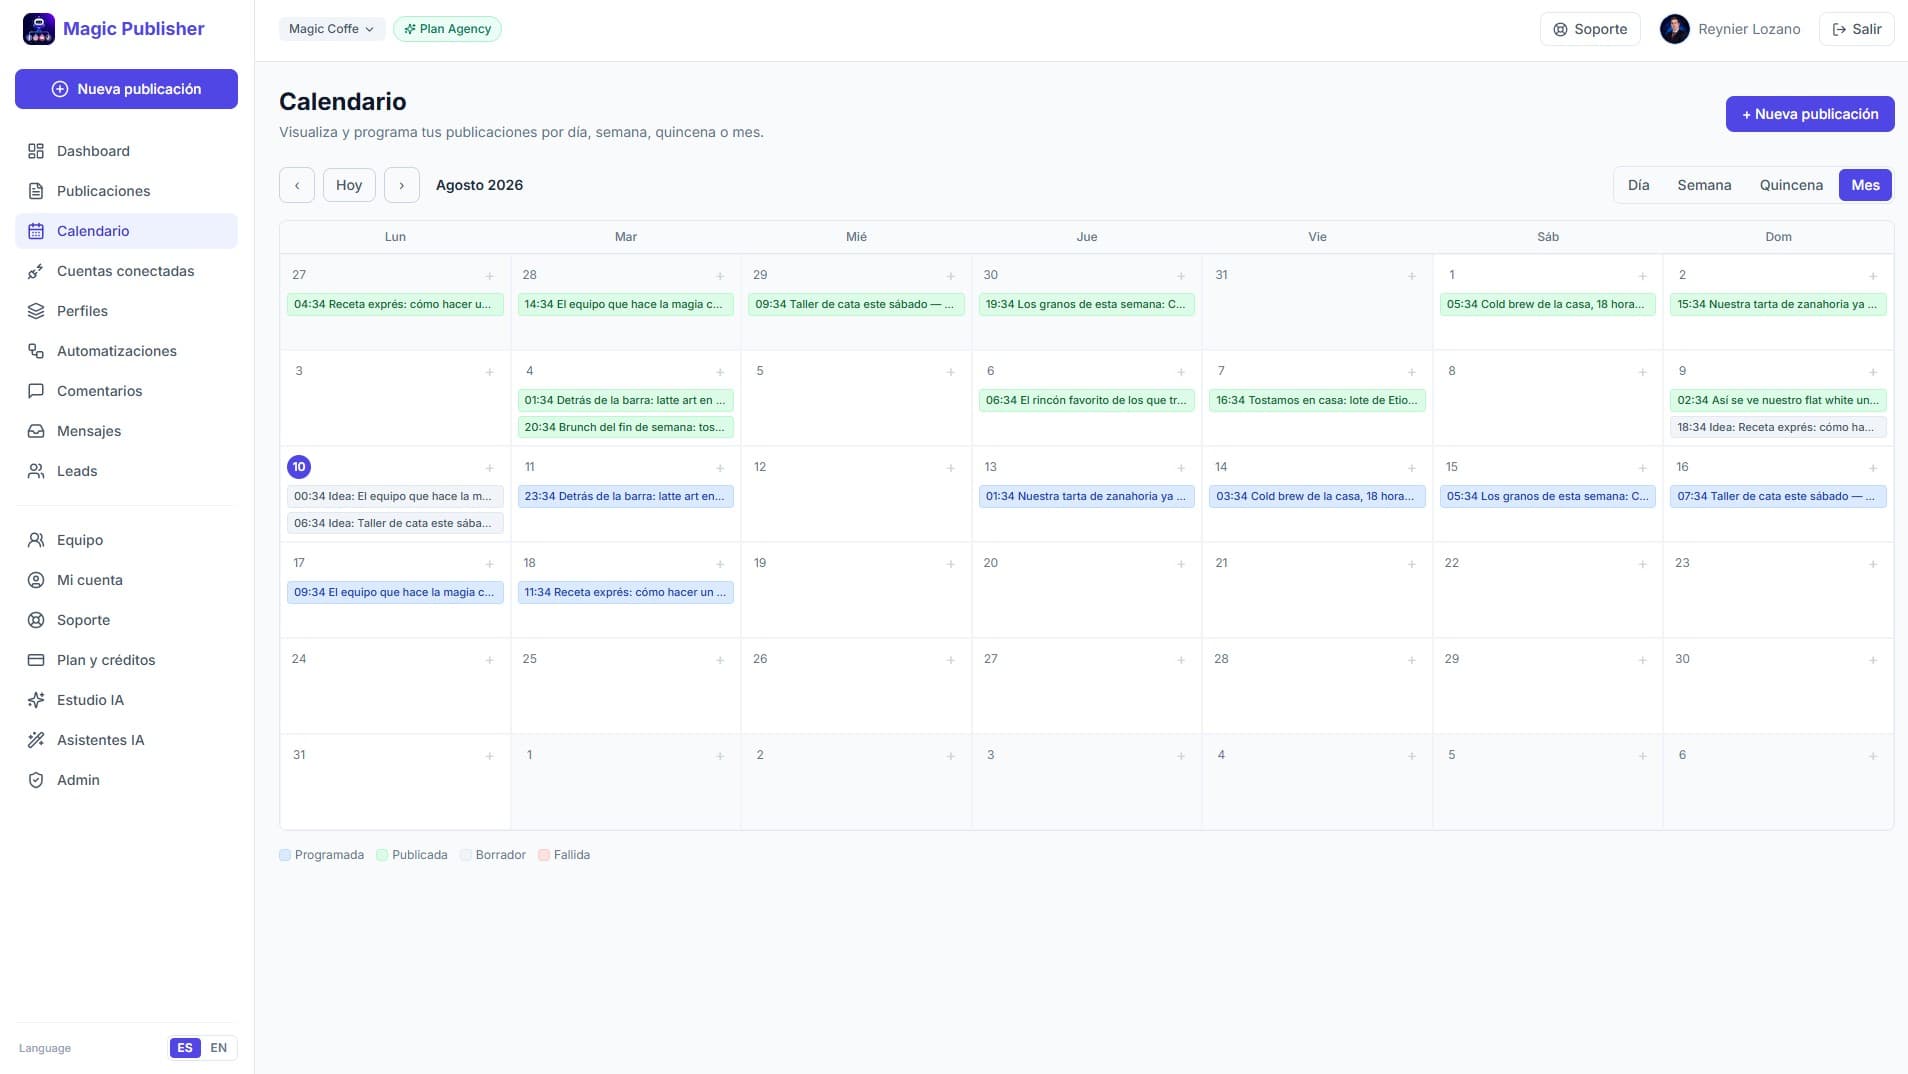Click the Soporte button in the top bar
Viewport: 1908px width, 1074px height.
[1590, 29]
